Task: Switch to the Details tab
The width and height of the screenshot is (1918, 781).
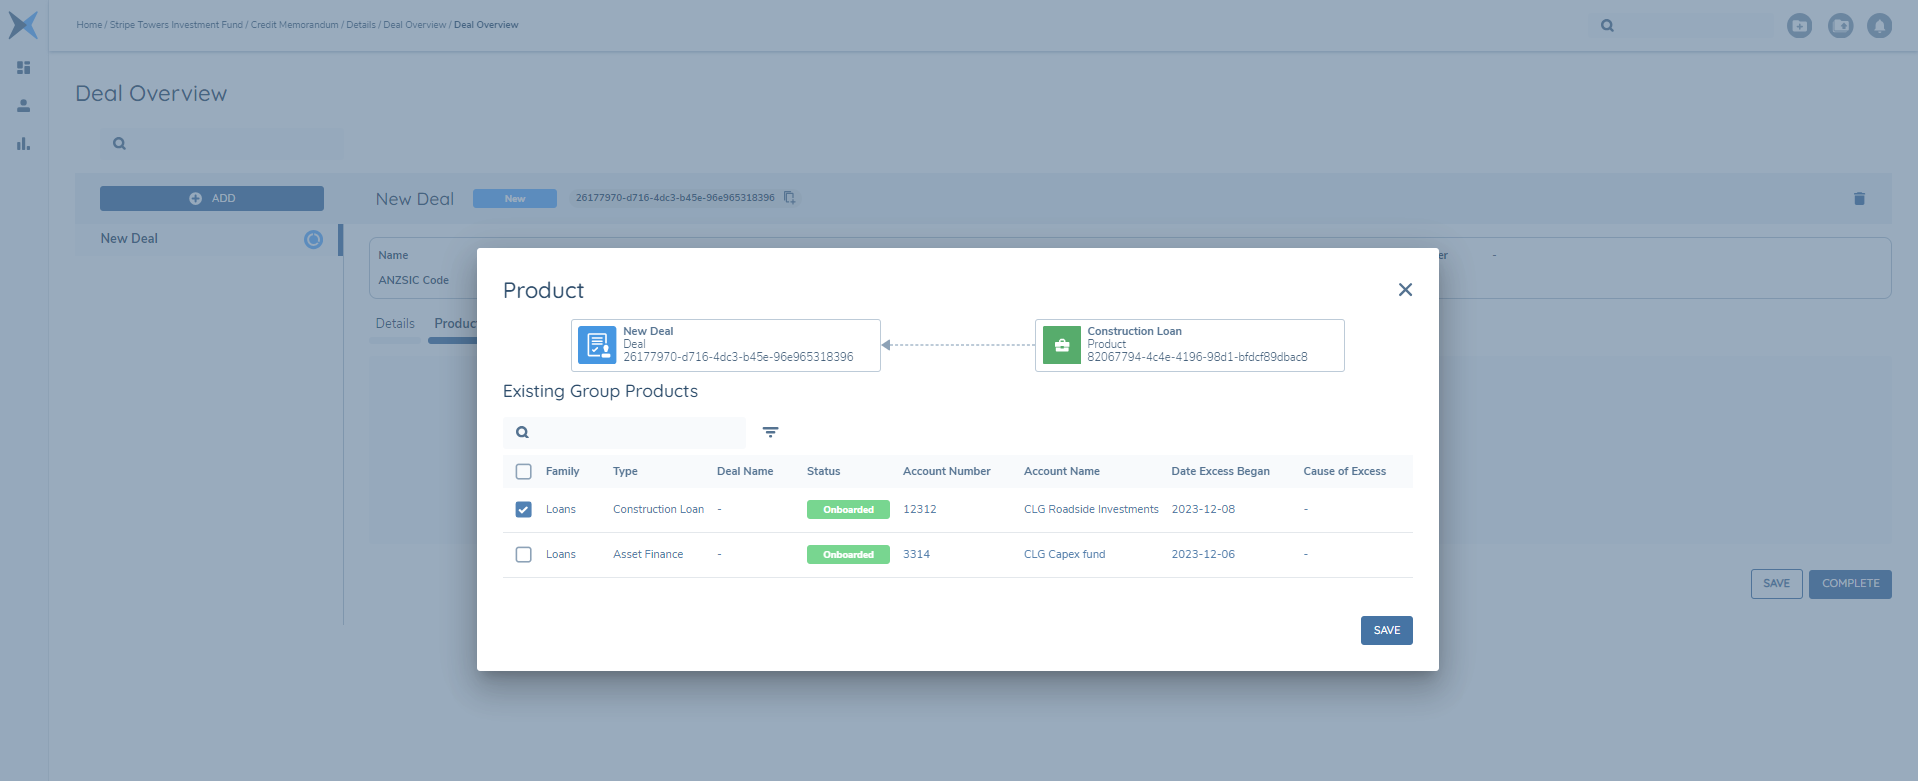Action: (395, 324)
